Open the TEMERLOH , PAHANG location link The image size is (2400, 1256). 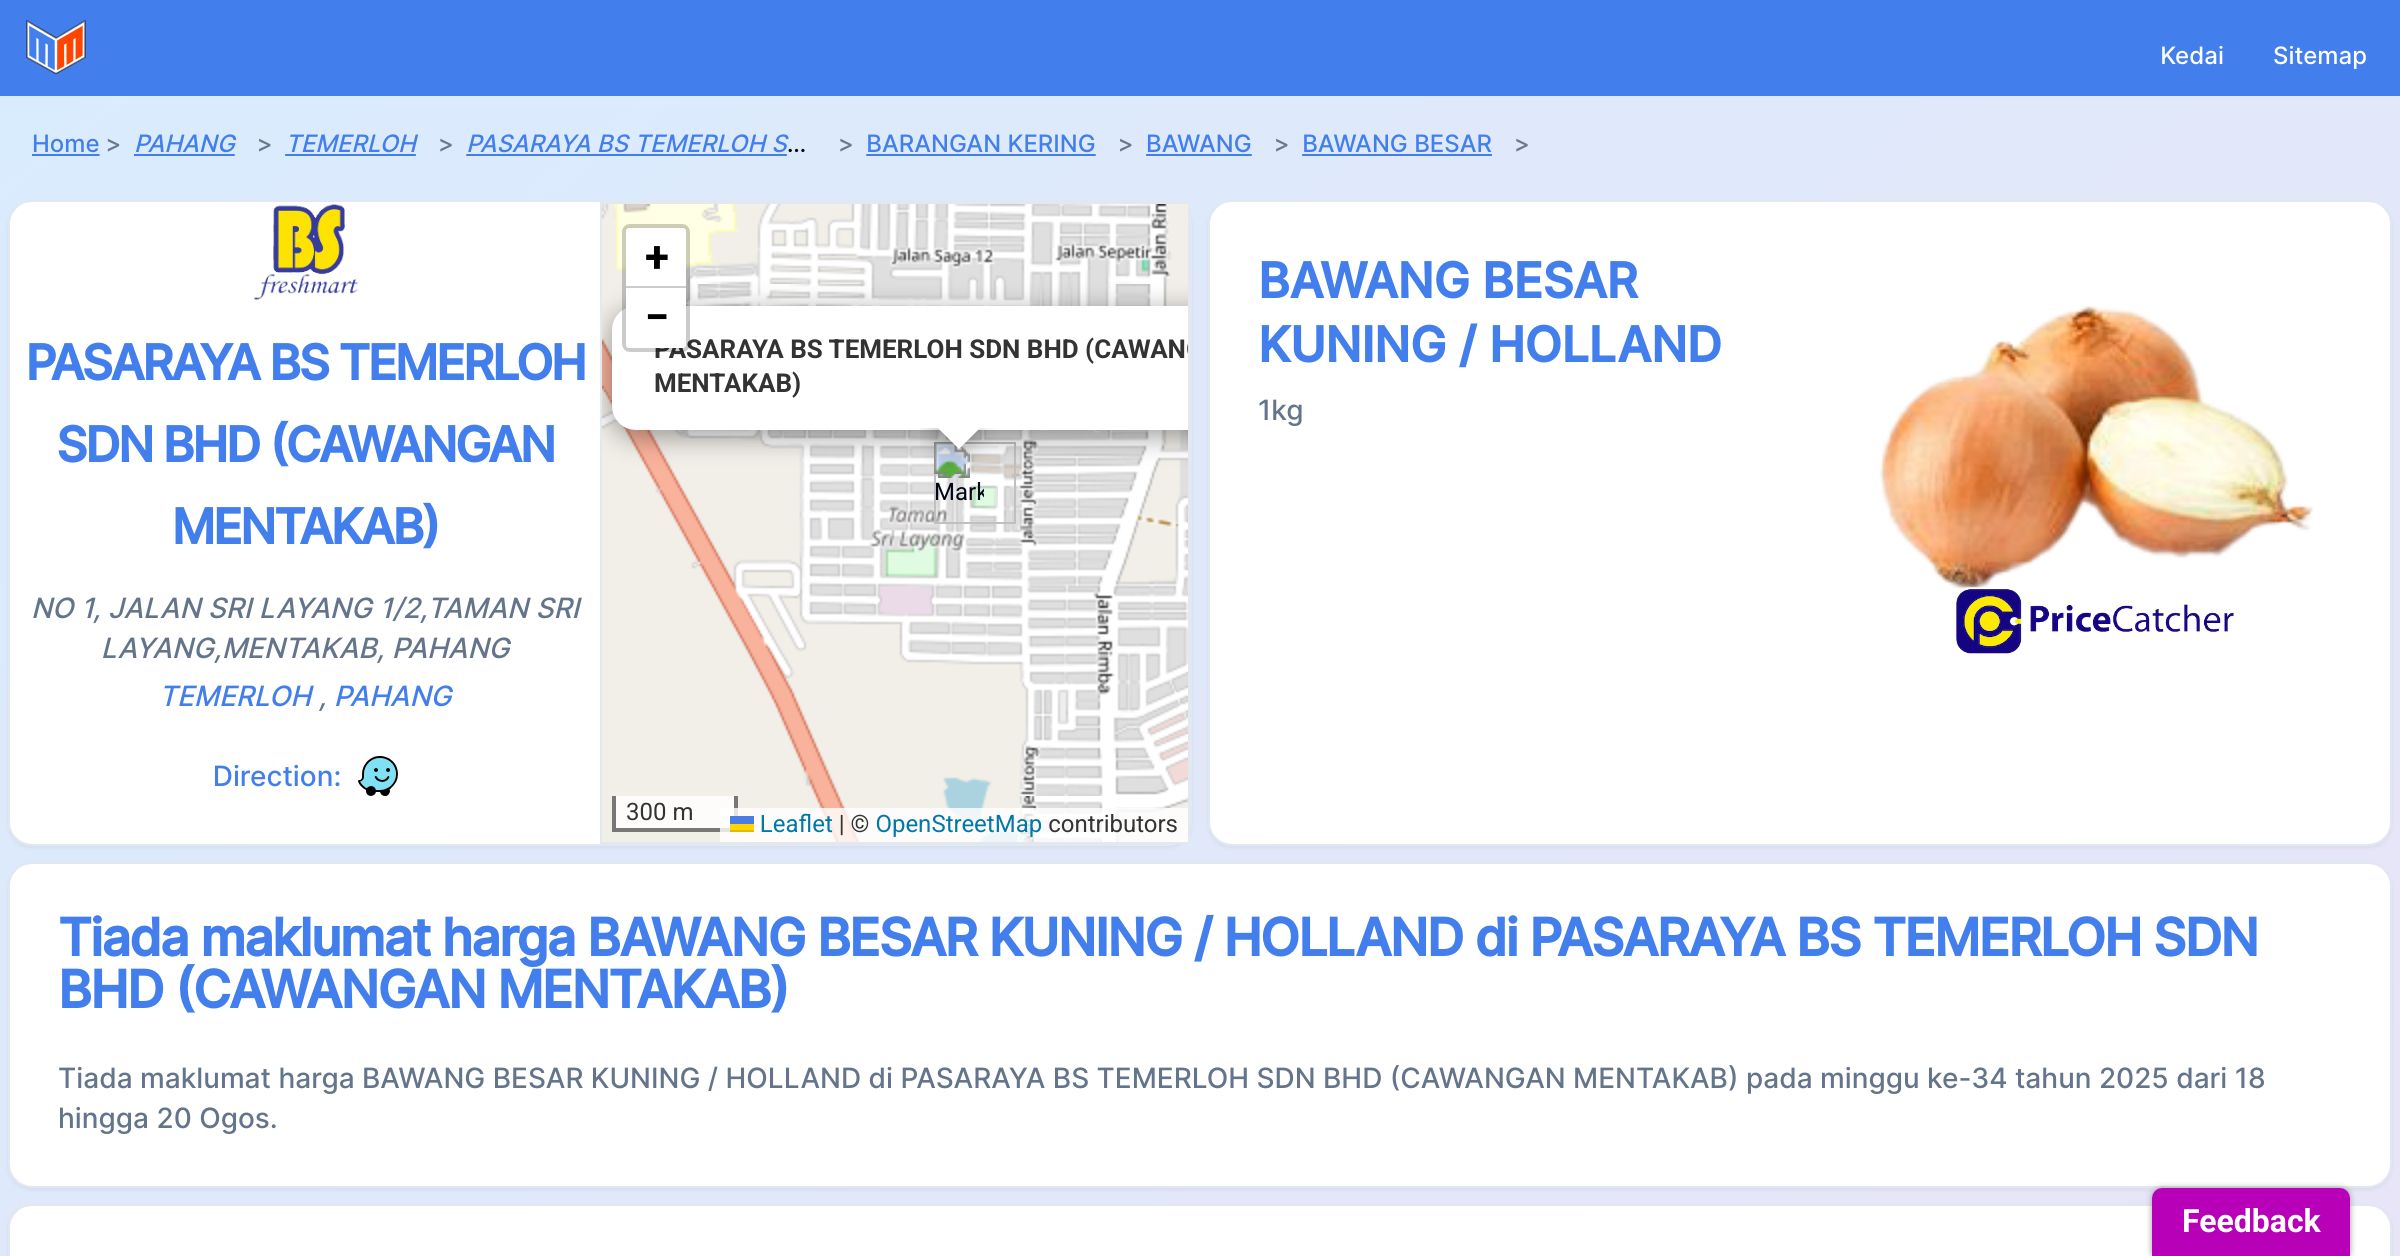[x=306, y=696]
